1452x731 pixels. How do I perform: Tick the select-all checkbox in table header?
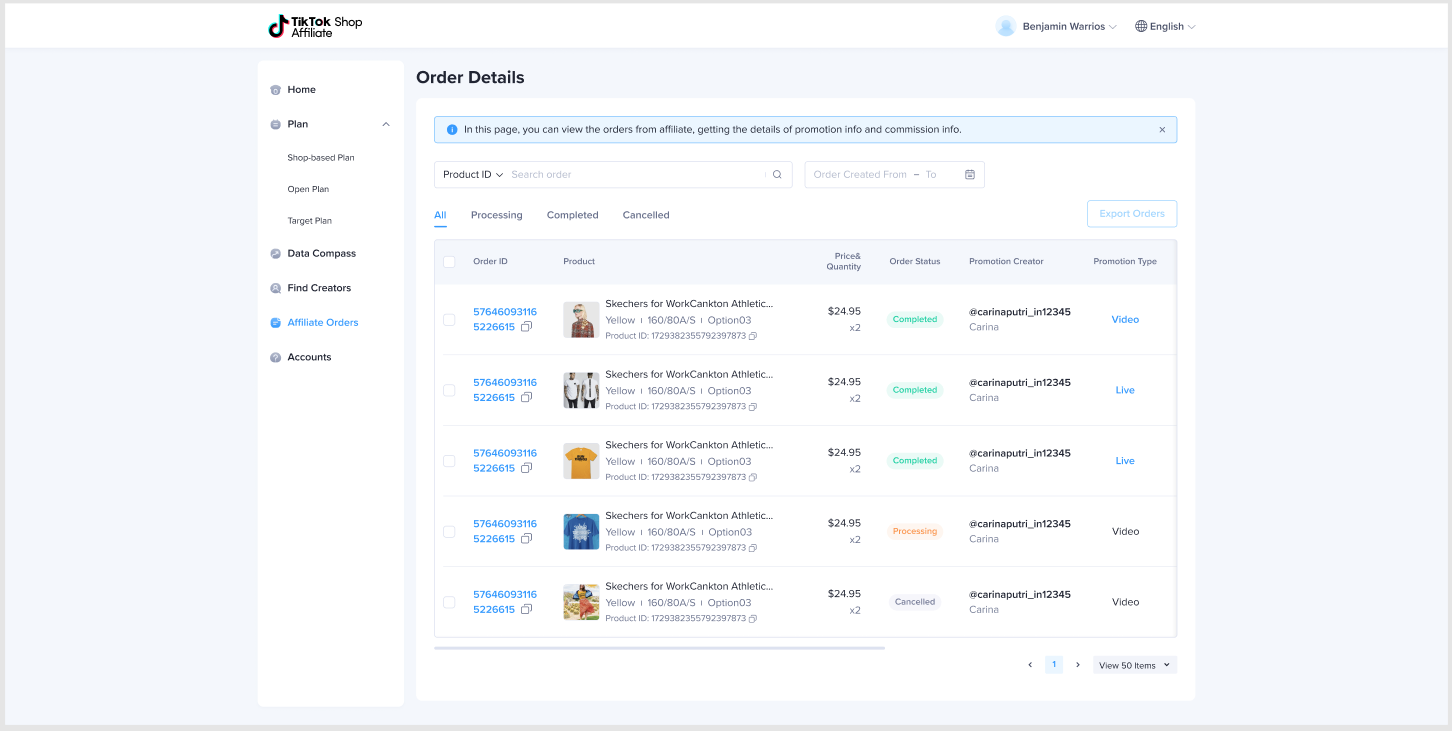[x=449, y=262]
